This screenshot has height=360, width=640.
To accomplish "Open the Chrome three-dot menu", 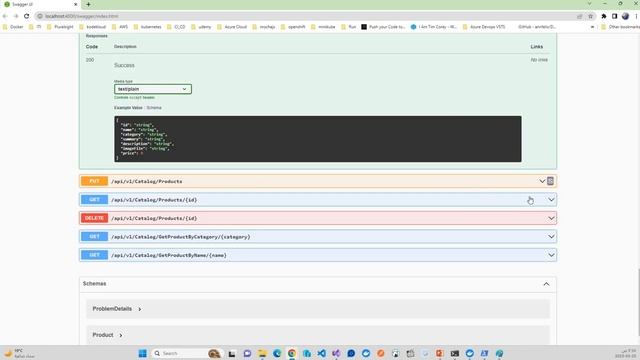I will coord(636,16).
